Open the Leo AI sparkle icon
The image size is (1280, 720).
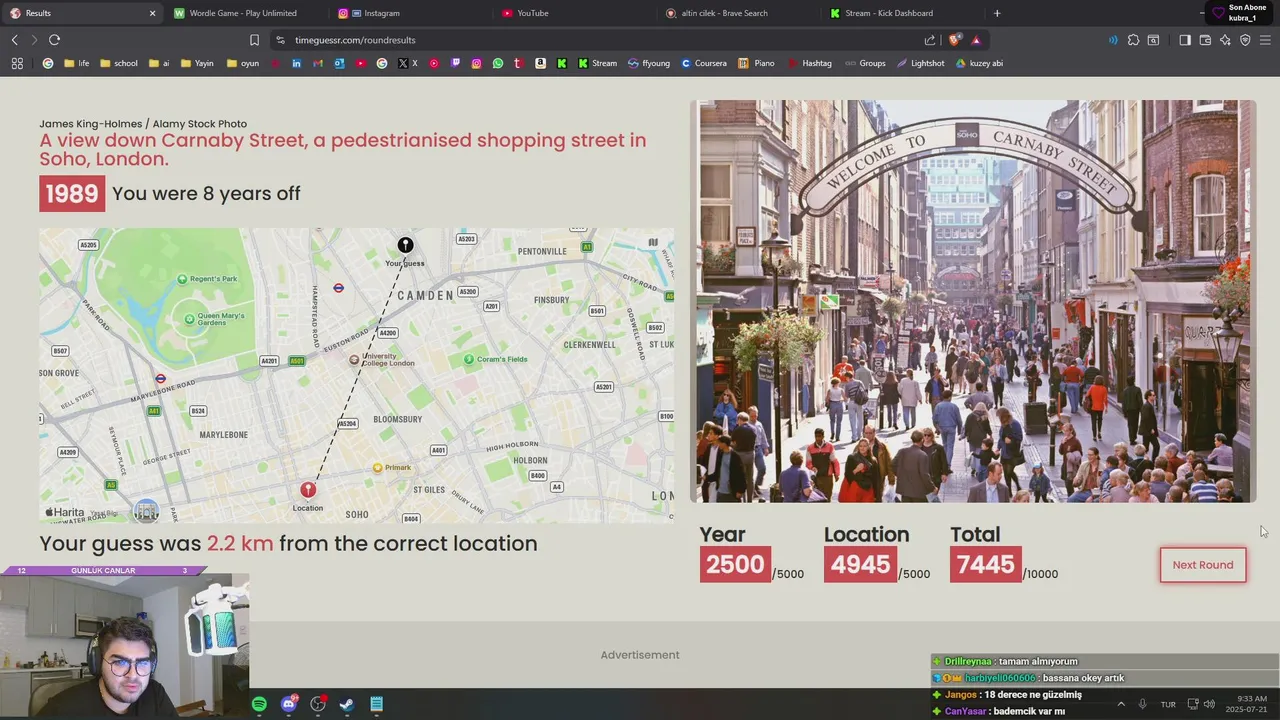coord(1225,40)
